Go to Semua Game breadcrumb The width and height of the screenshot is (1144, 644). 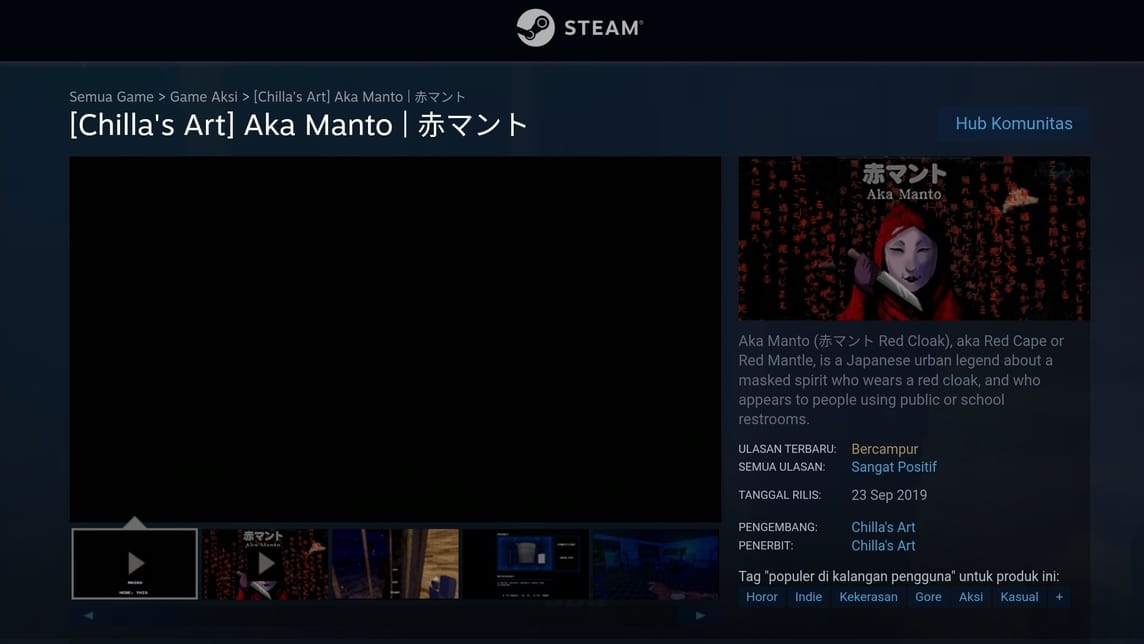click(111, 97)
